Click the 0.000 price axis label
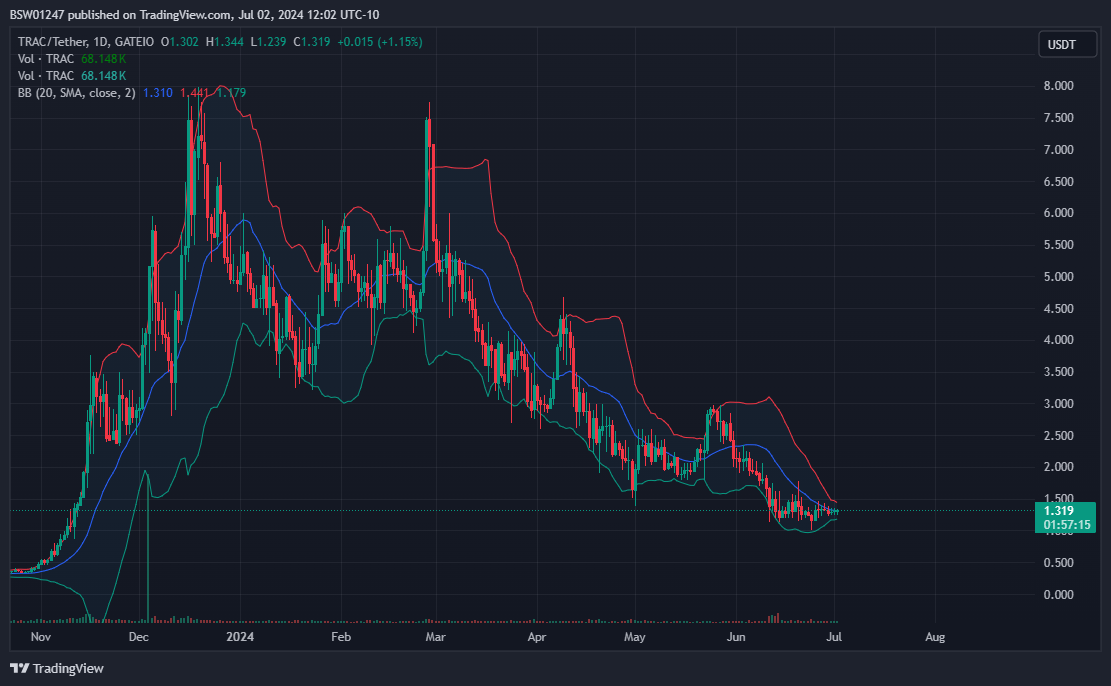Screen dimensions: 1111x686 [x=1059, y=594]
